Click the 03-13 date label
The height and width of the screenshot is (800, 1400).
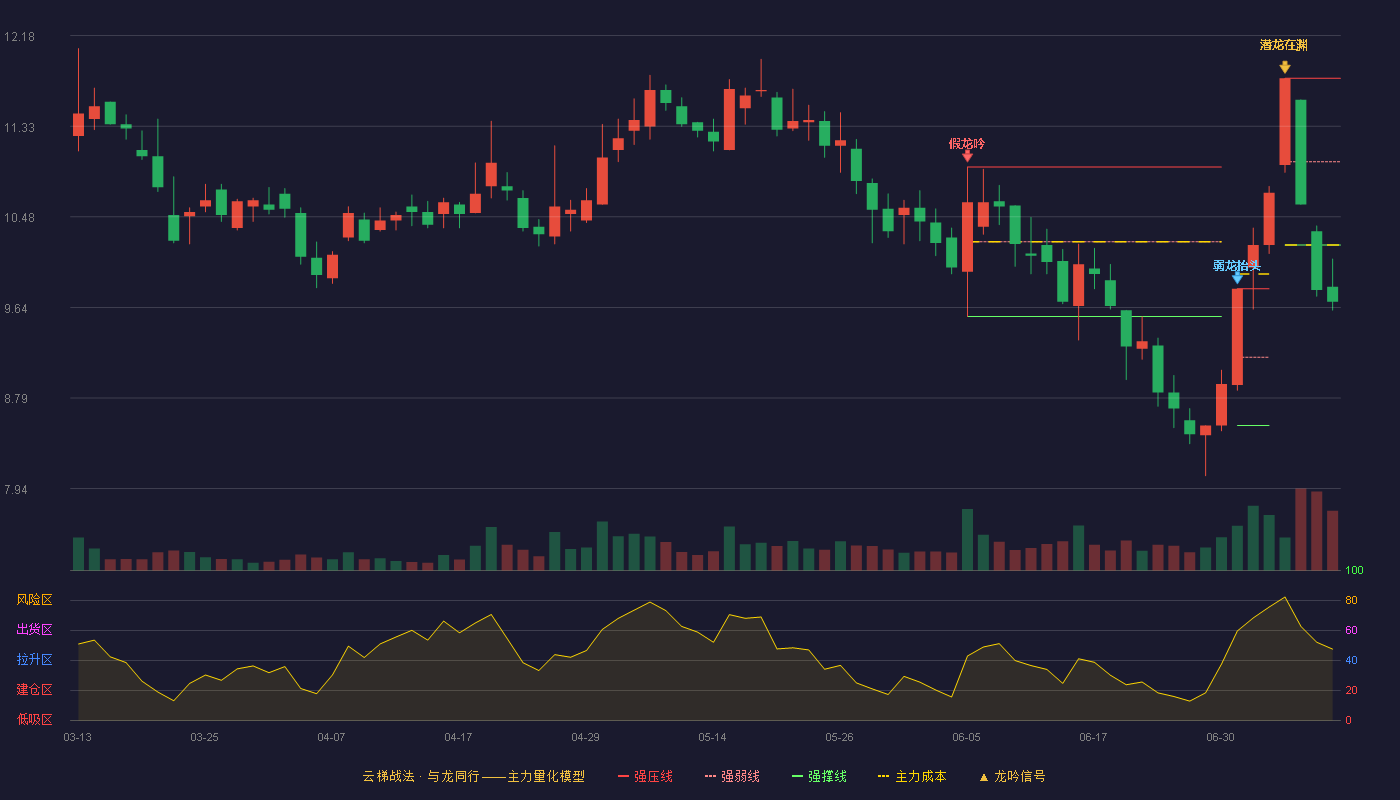point(77,737)
